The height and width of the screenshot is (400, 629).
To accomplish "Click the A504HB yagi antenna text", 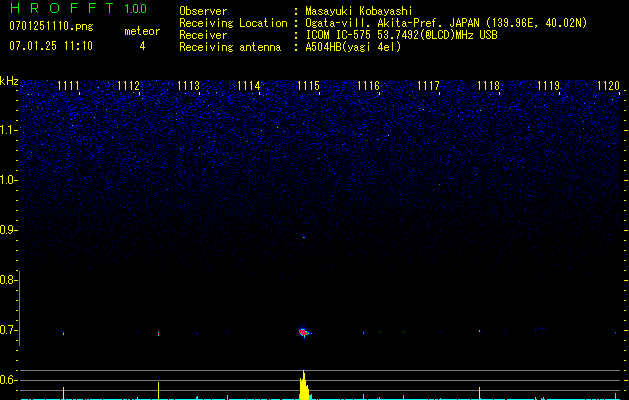I will click(x=353, y=47).
